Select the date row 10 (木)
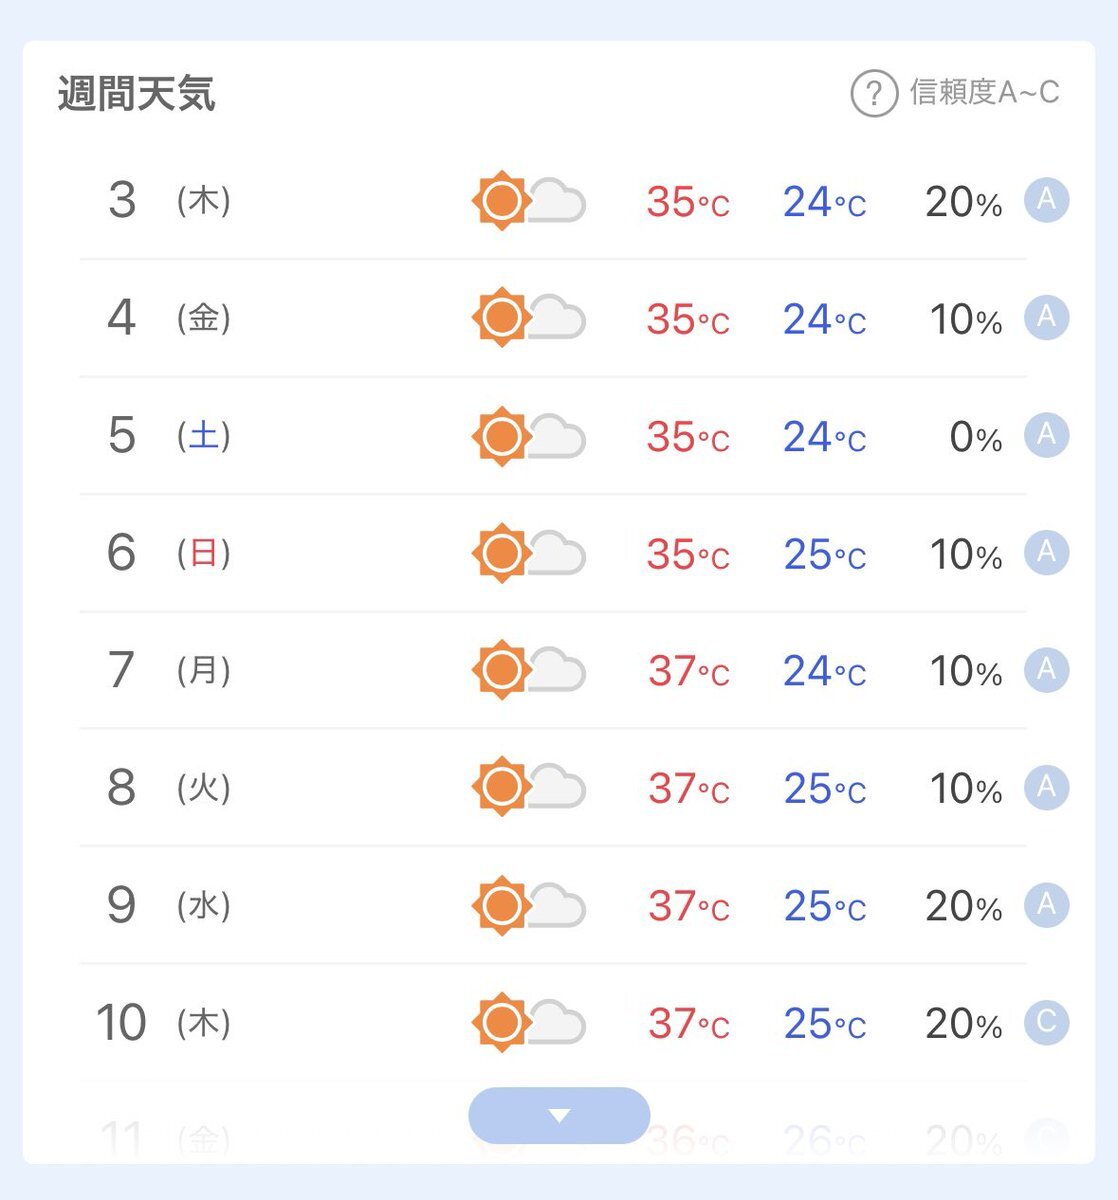This screenshot has height=1200, width=1118. pos(553,1022)
